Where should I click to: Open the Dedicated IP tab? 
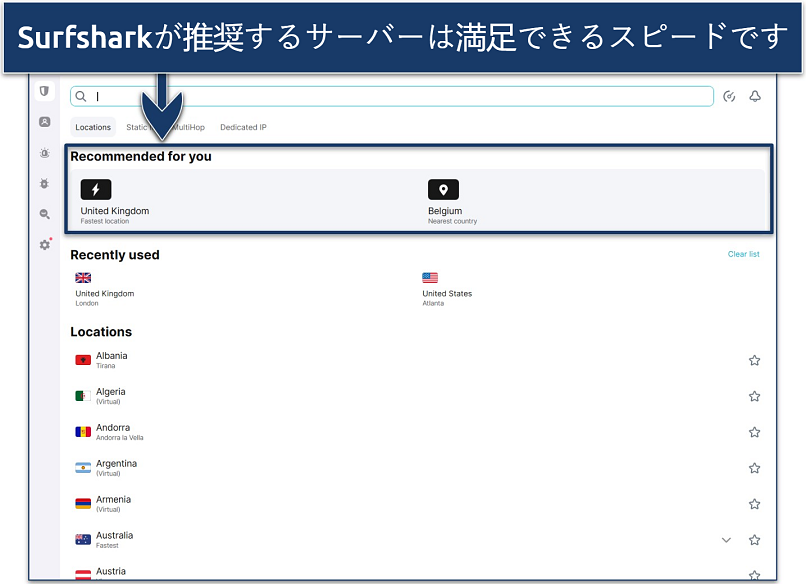click(x=243, y=127)
